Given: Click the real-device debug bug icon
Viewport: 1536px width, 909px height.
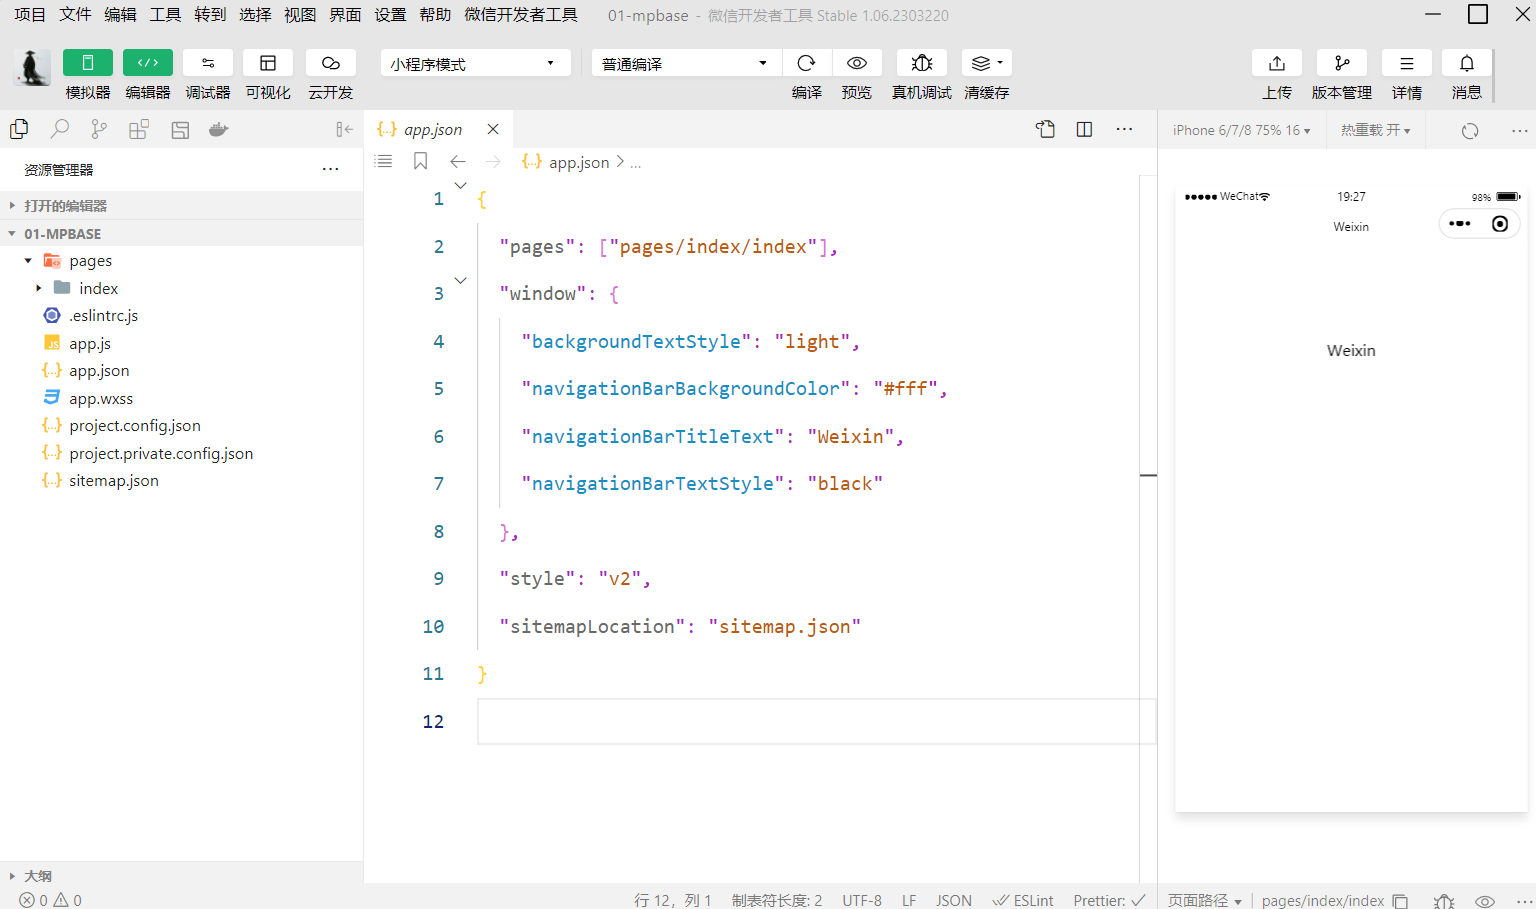Looking at the screenshot, I should (921, 63).
